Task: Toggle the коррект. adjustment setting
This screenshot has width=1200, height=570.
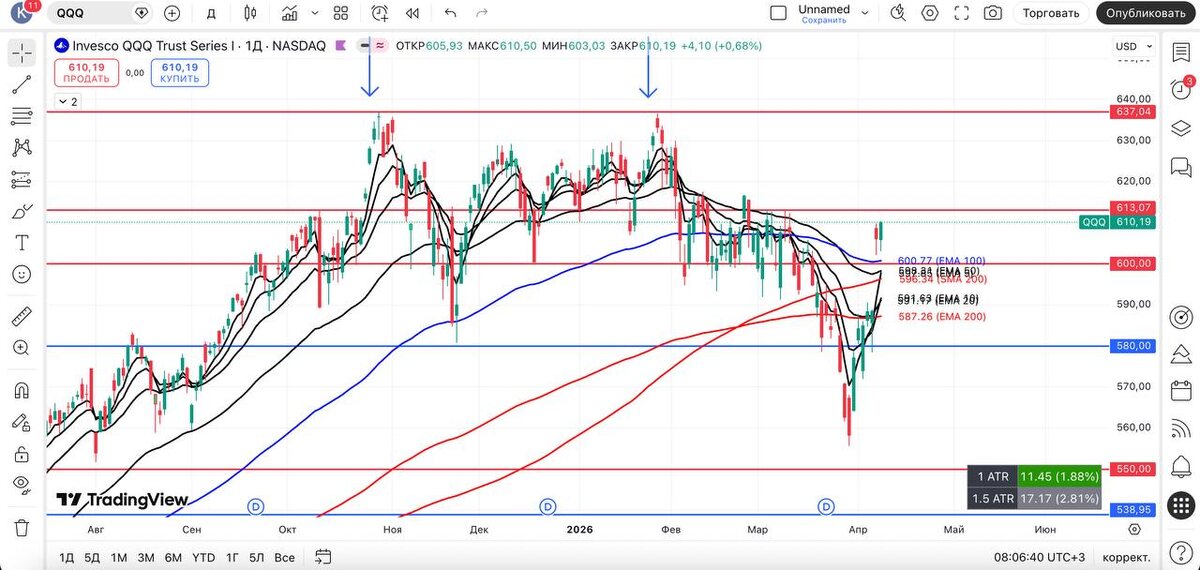Action: point(1125,557)
